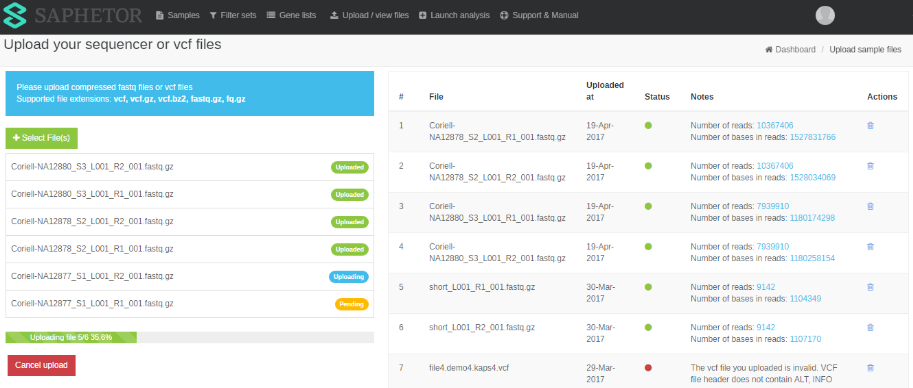Go to Dashboard breadcrumb link
913x388 pixels.
tap(790, 50)
